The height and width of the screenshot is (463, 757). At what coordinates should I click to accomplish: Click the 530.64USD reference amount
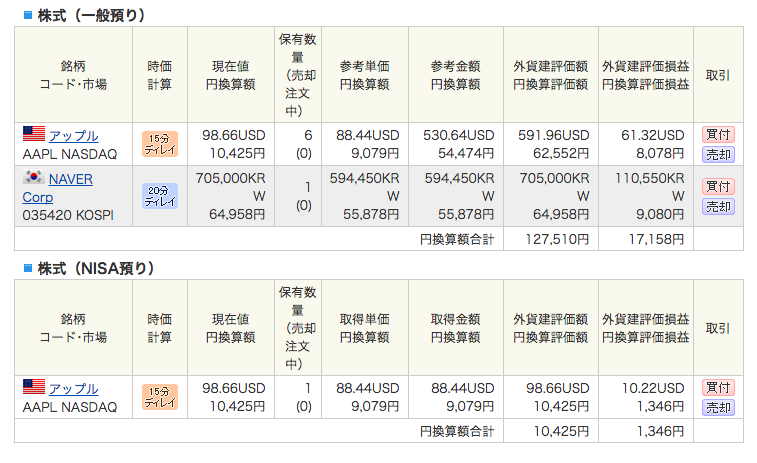click(x=459, y=135)
